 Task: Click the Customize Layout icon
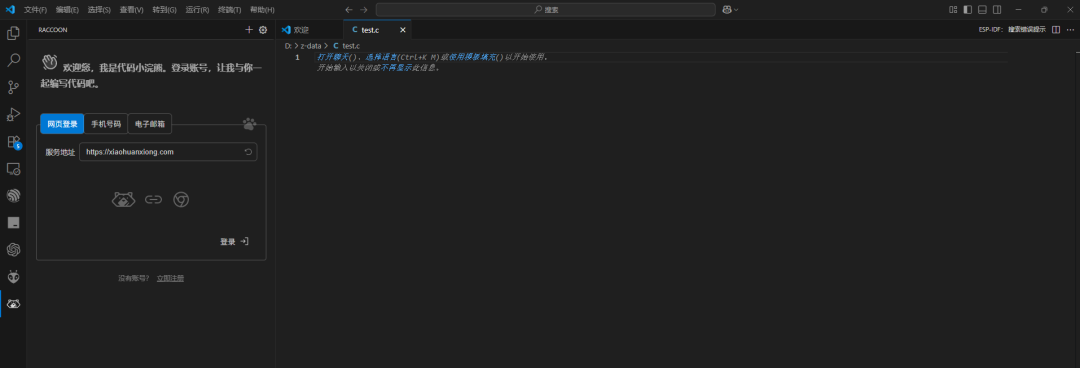pyautogui.click(x=953, y=10)
